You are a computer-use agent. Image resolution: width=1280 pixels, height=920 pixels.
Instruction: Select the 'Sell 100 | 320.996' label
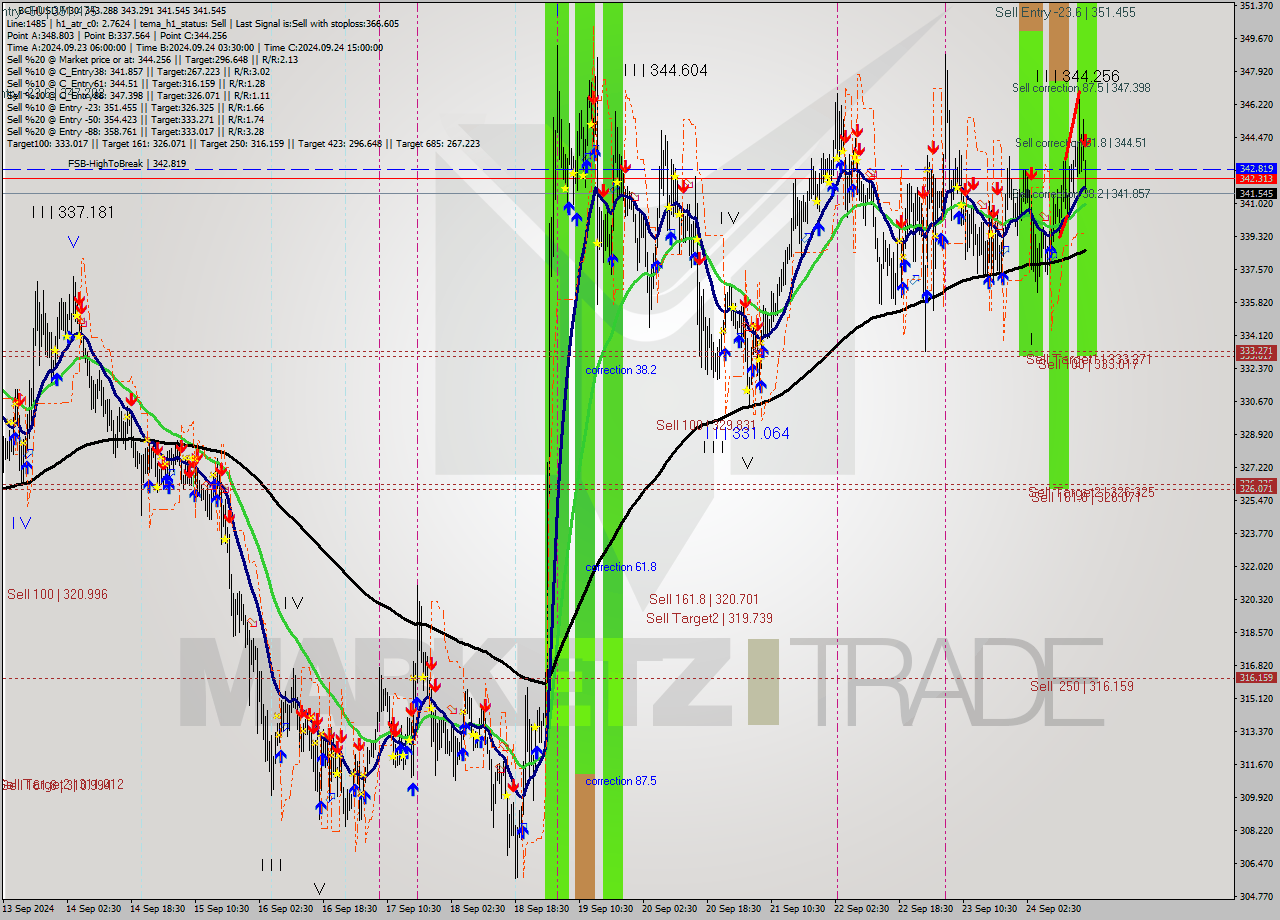[57, 594]
